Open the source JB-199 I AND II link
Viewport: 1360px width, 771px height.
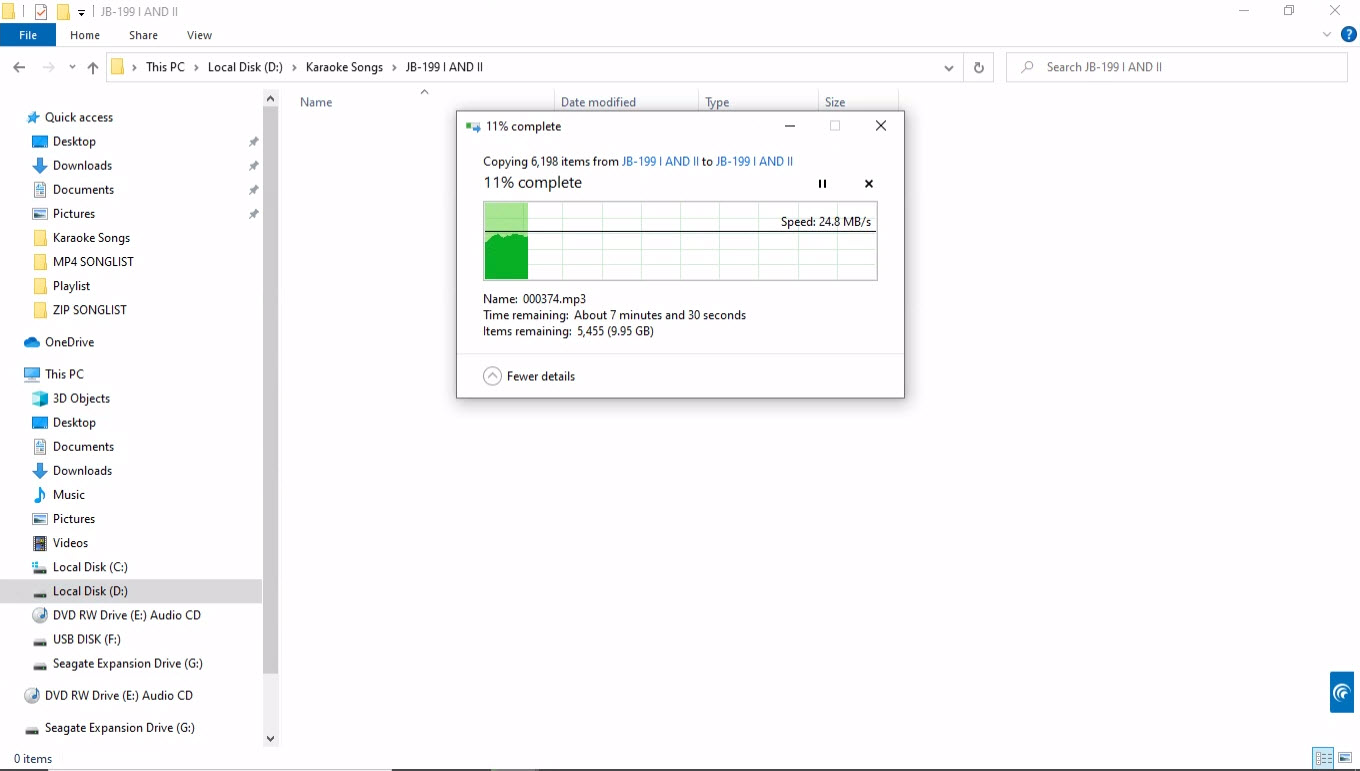[x=660, y=161]
